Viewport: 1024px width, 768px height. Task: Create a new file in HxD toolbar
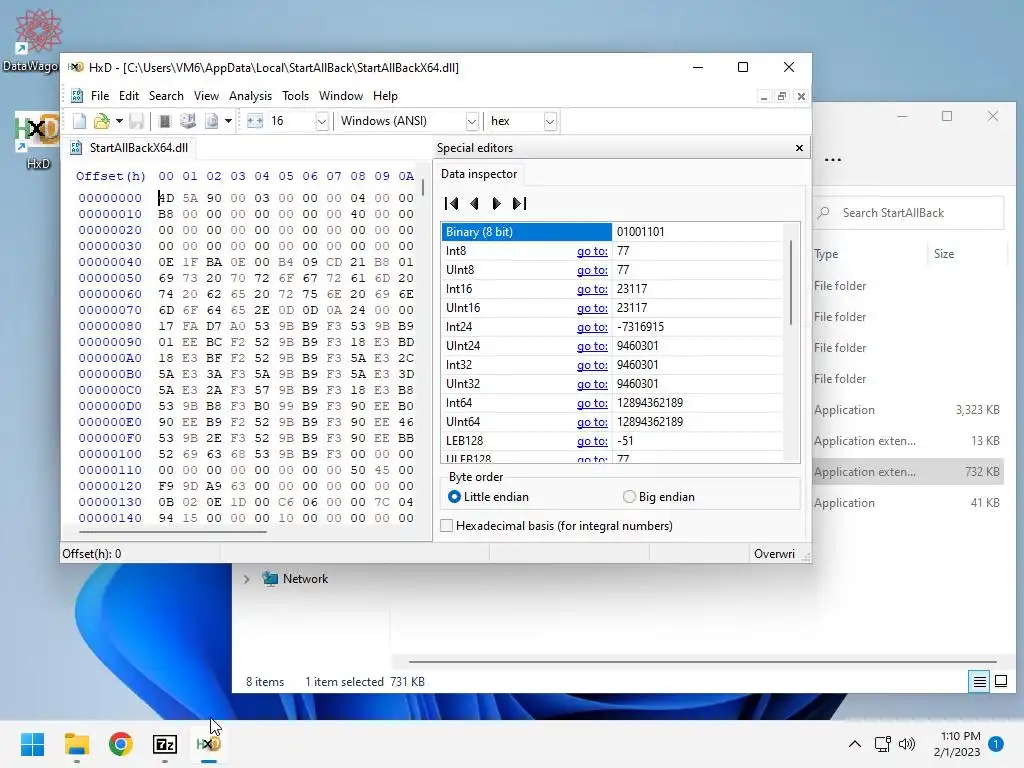pos(79,121)
